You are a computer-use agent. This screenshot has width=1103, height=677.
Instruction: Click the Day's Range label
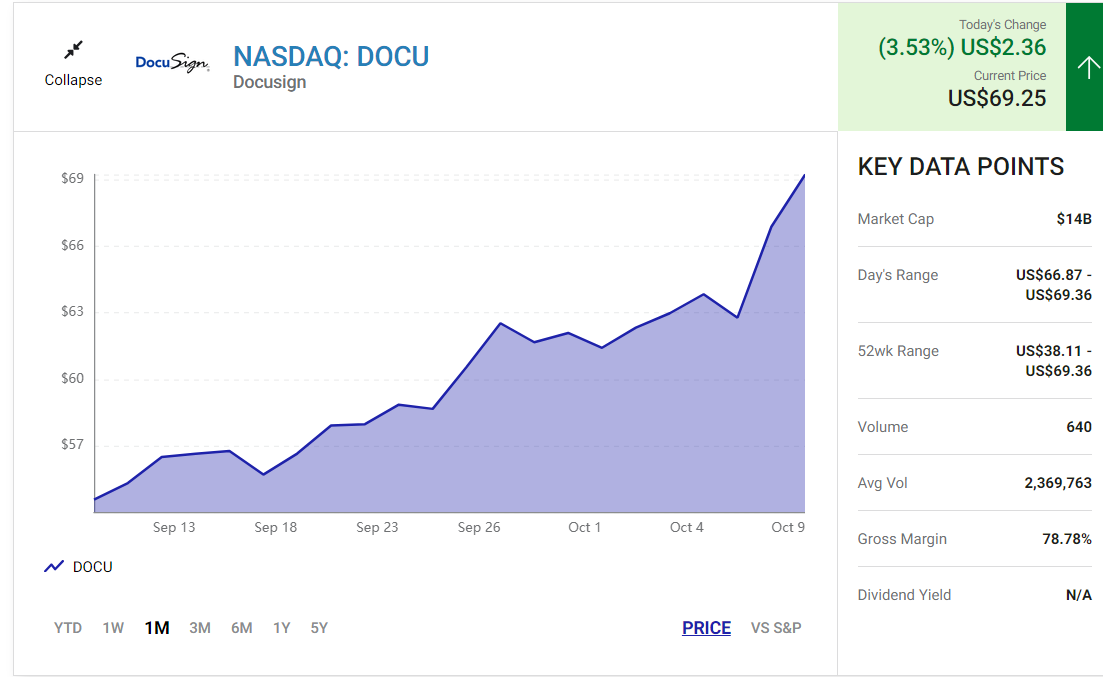pos(898,275)
